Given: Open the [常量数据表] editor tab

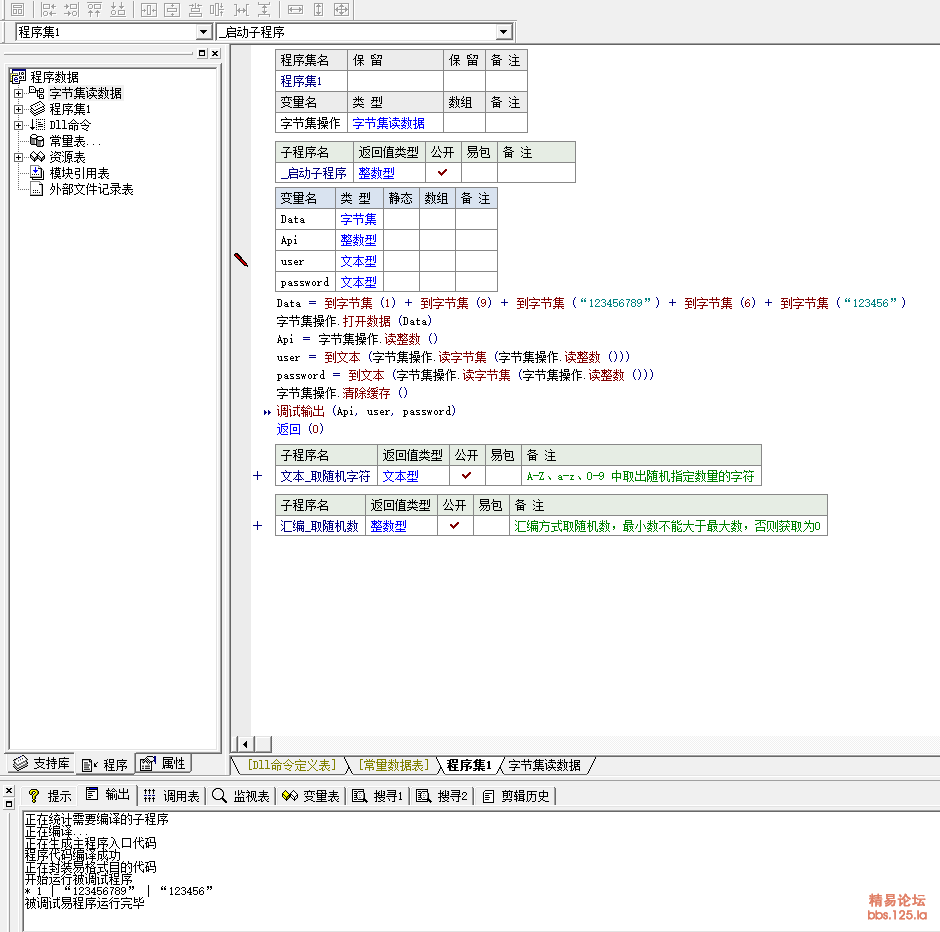Looking at the screenshot, I should tap(394, 765).
